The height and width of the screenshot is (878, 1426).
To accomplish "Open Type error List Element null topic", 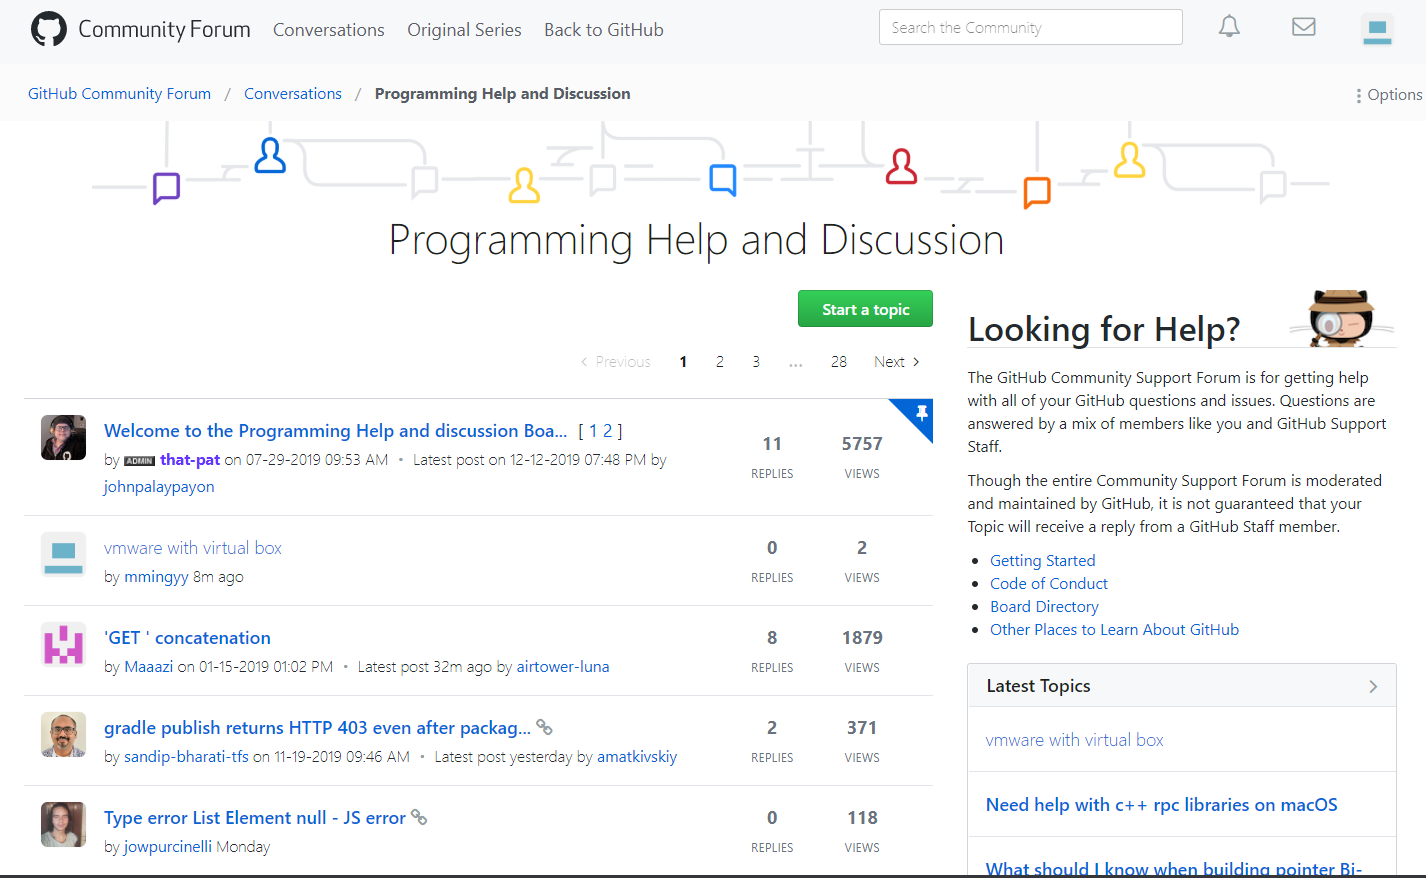I will click(x=255, y=818).
